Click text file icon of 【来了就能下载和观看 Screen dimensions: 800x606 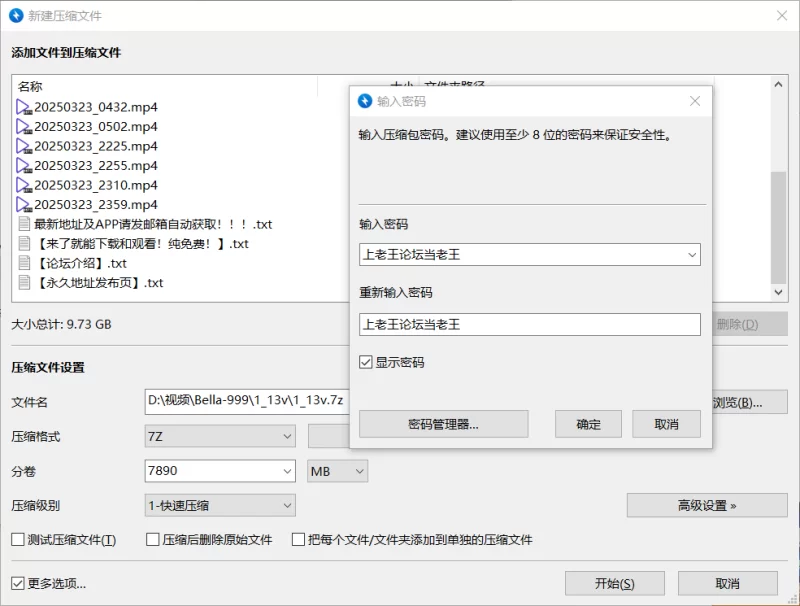coord(24,243)
